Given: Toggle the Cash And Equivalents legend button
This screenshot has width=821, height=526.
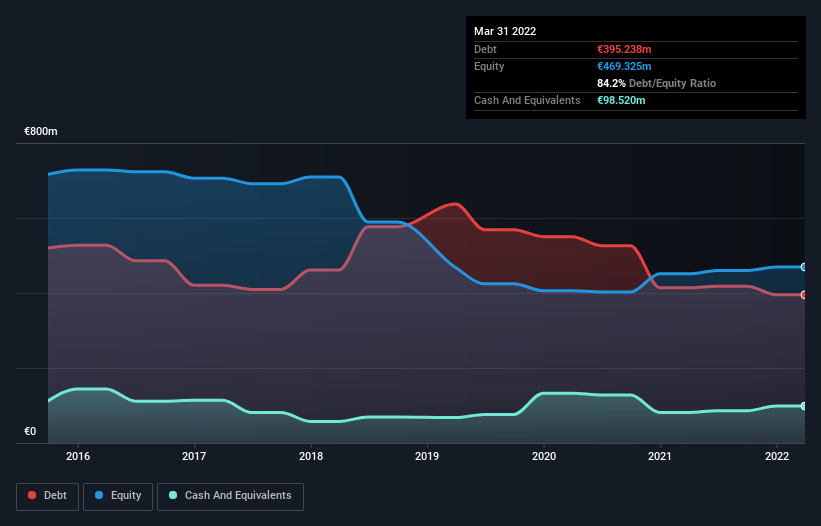Looking at the screenshot, I should 230,496.
